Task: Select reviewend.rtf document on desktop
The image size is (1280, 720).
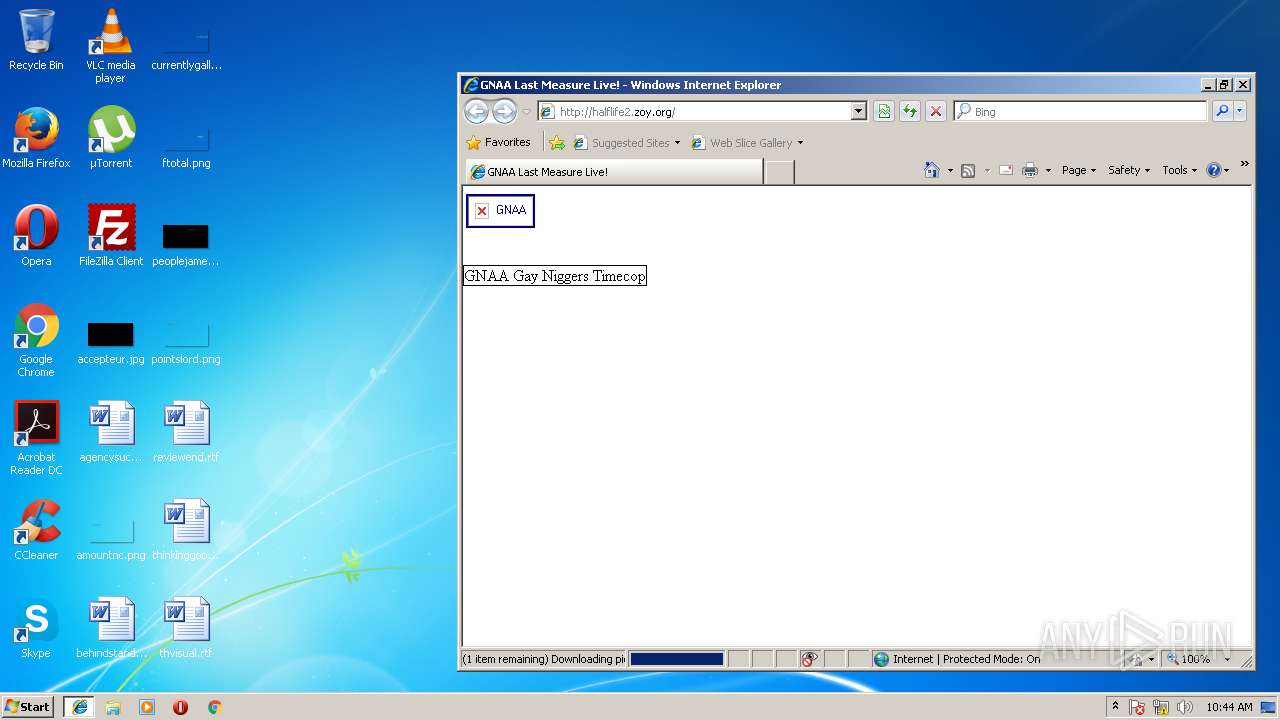Action: click(186, 432)
